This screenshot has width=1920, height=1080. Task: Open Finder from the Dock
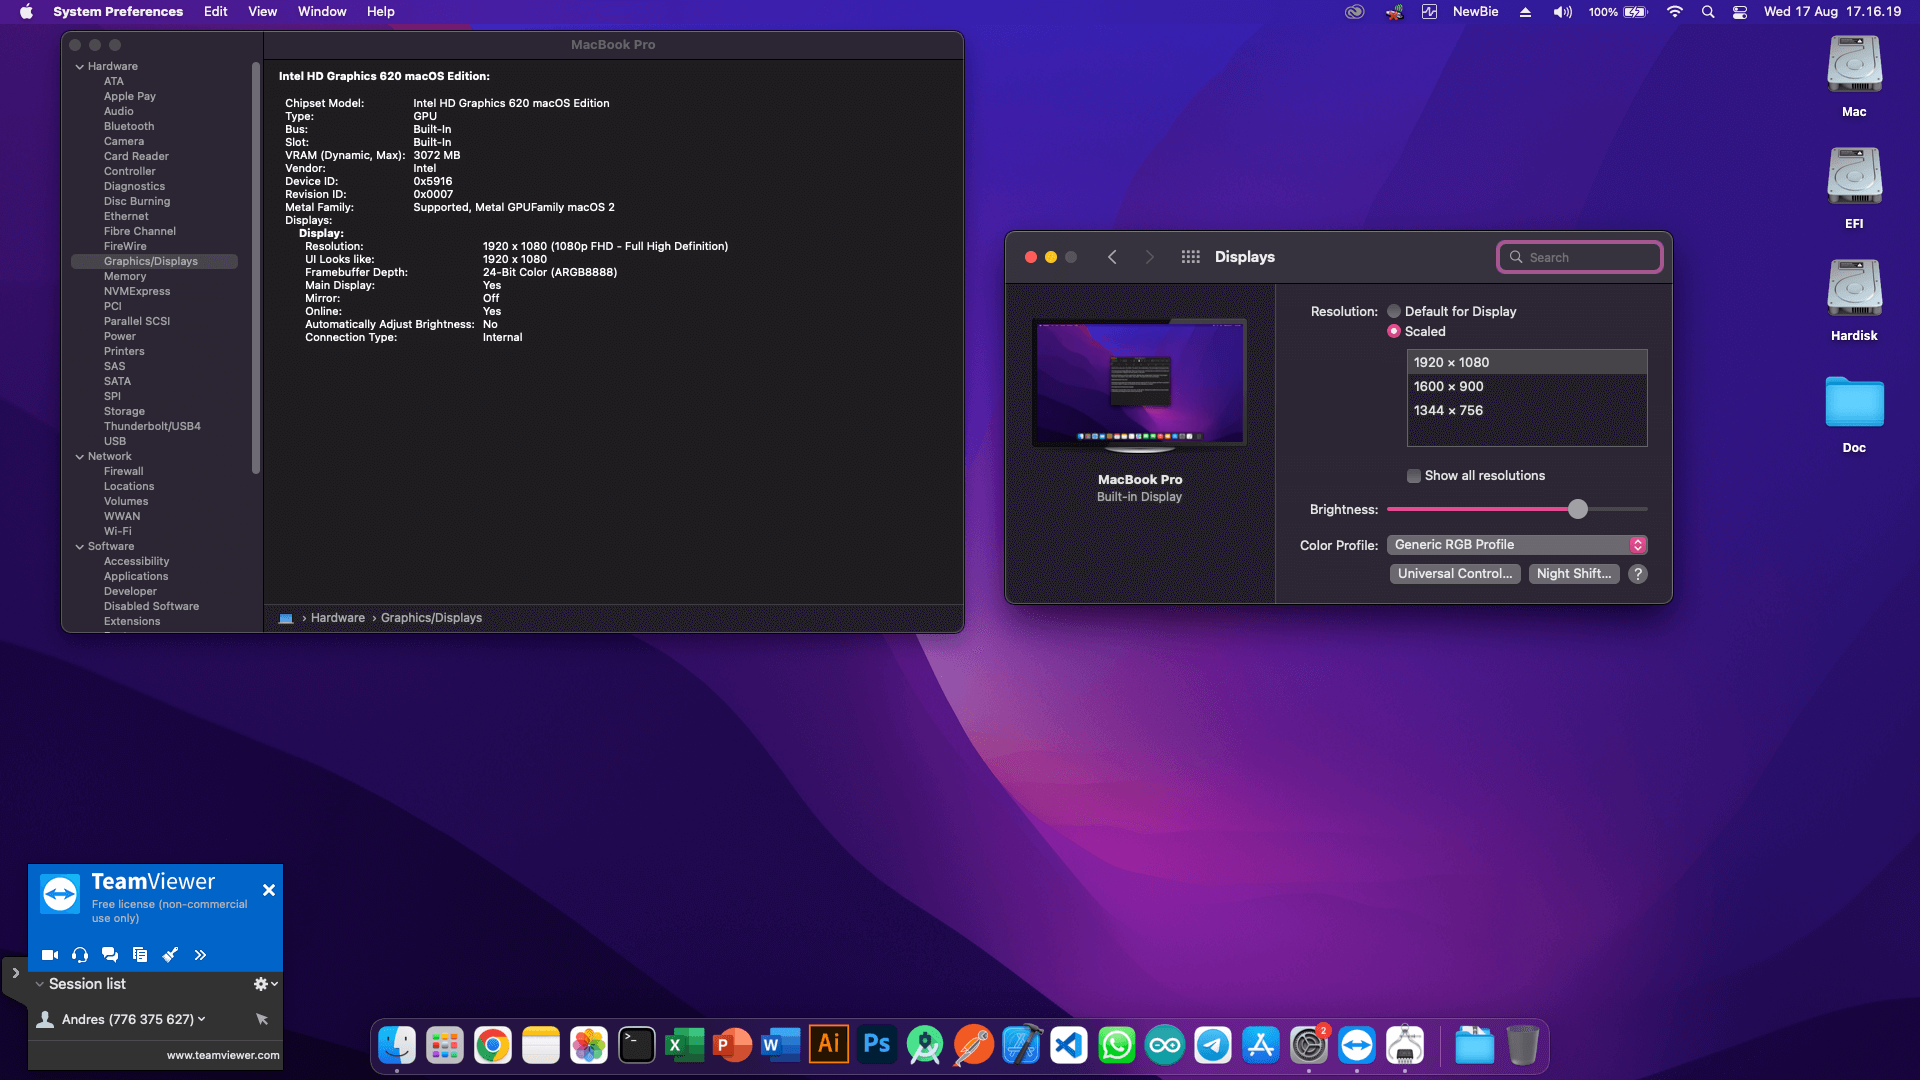pyautogui.click(x=397, y=1046)
